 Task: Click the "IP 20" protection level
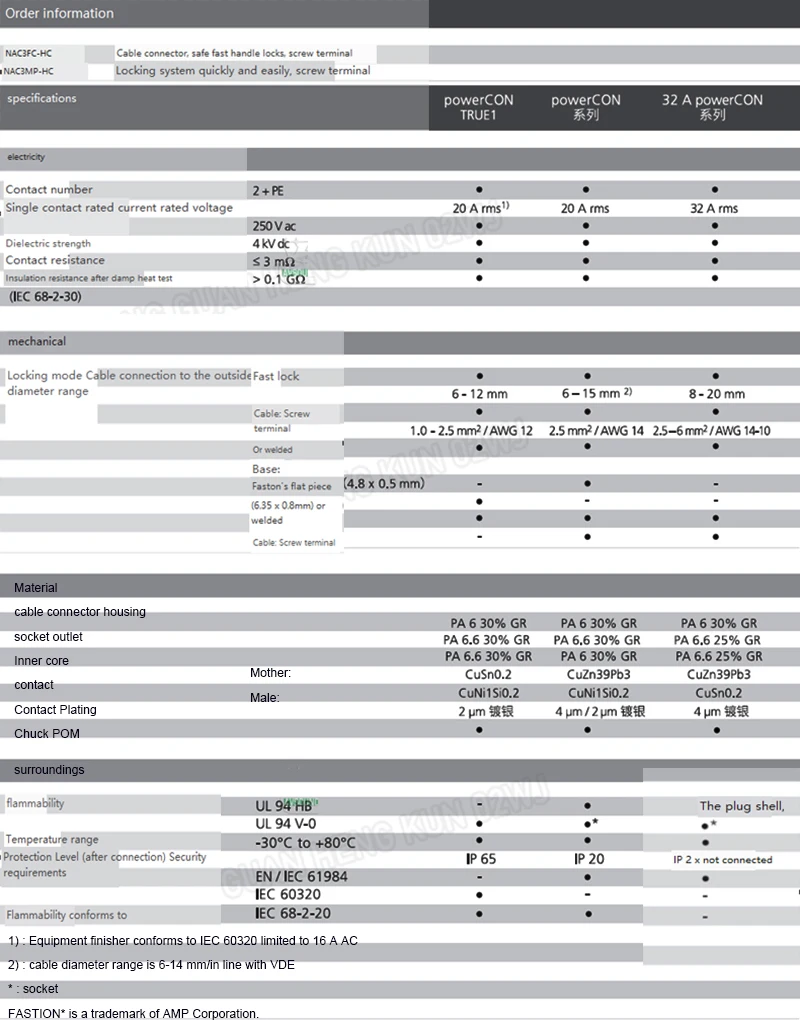(x=589, y=859)
